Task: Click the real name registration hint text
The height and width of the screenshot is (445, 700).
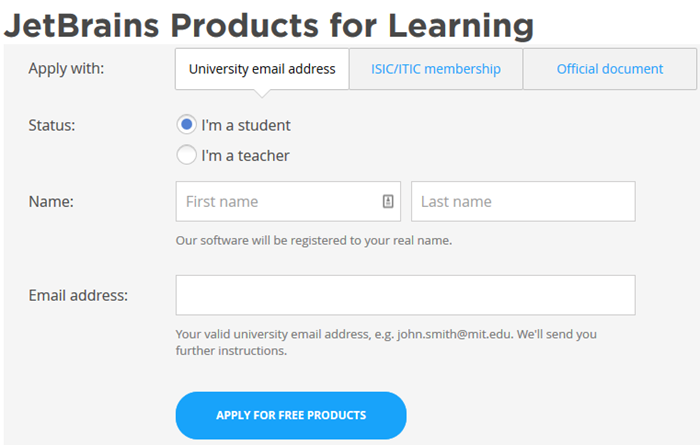Action: [x=313, y=240]
